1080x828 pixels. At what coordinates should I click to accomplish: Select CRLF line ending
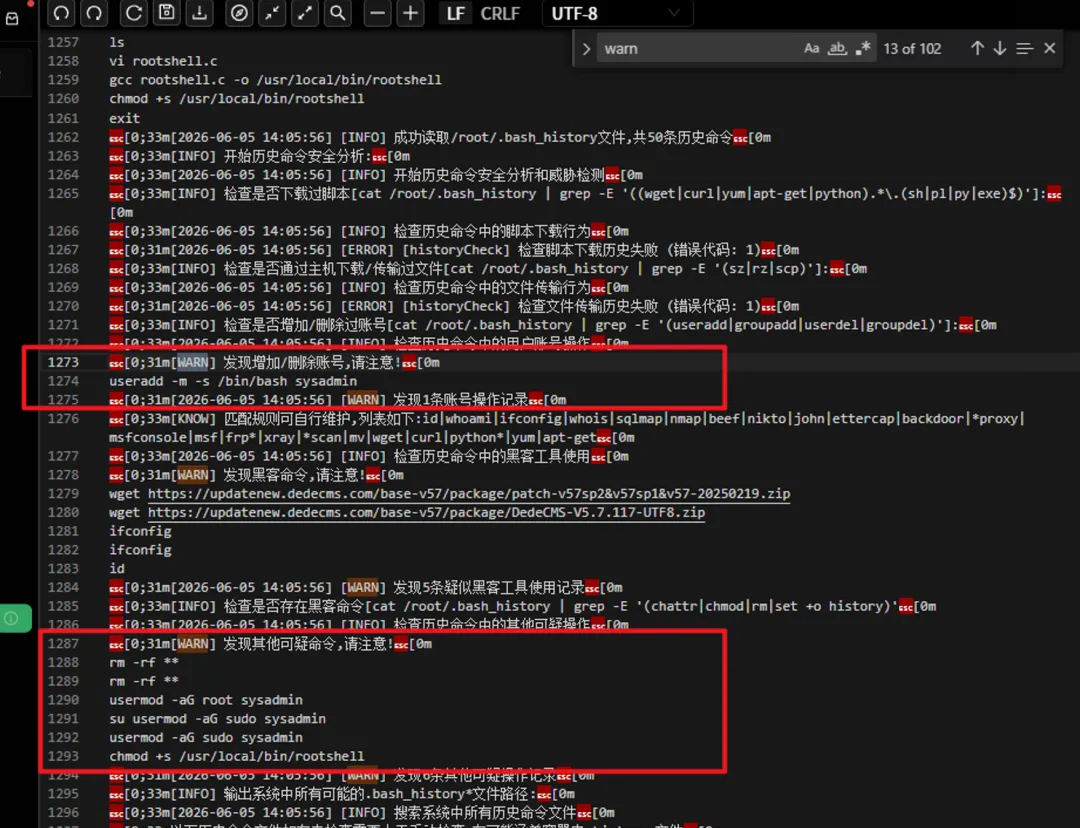click(500, 13)
